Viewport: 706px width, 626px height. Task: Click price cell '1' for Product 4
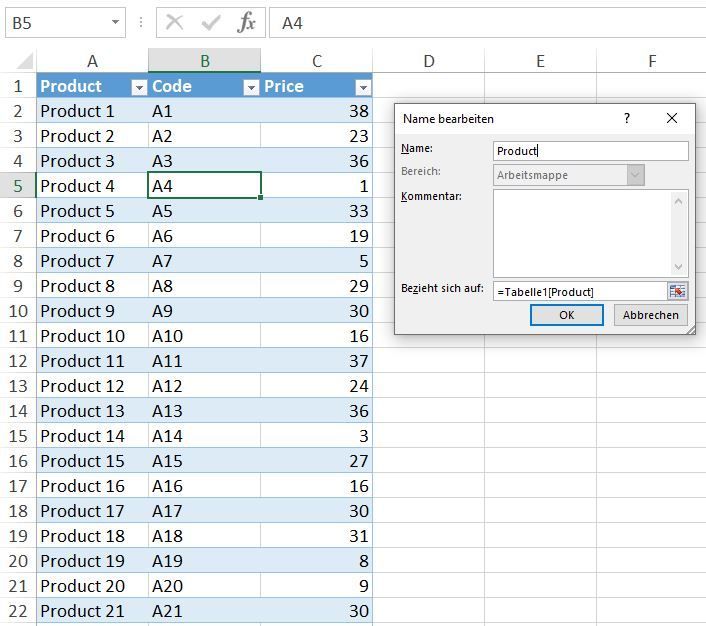point(317,186)
